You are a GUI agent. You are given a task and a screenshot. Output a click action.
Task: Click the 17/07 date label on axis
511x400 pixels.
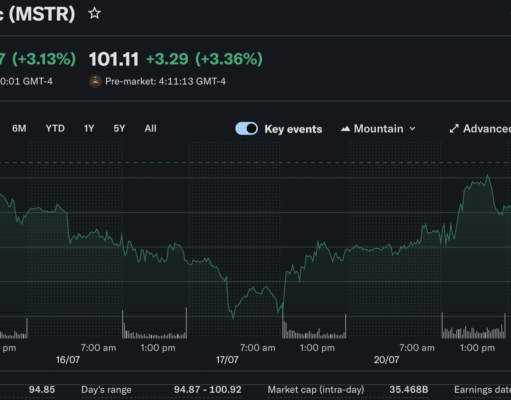coord(227,360)
